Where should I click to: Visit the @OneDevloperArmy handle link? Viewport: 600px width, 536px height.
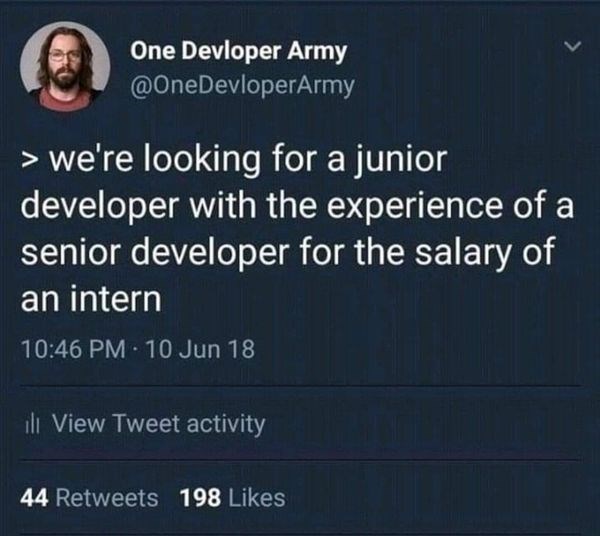tap(242, 87)
